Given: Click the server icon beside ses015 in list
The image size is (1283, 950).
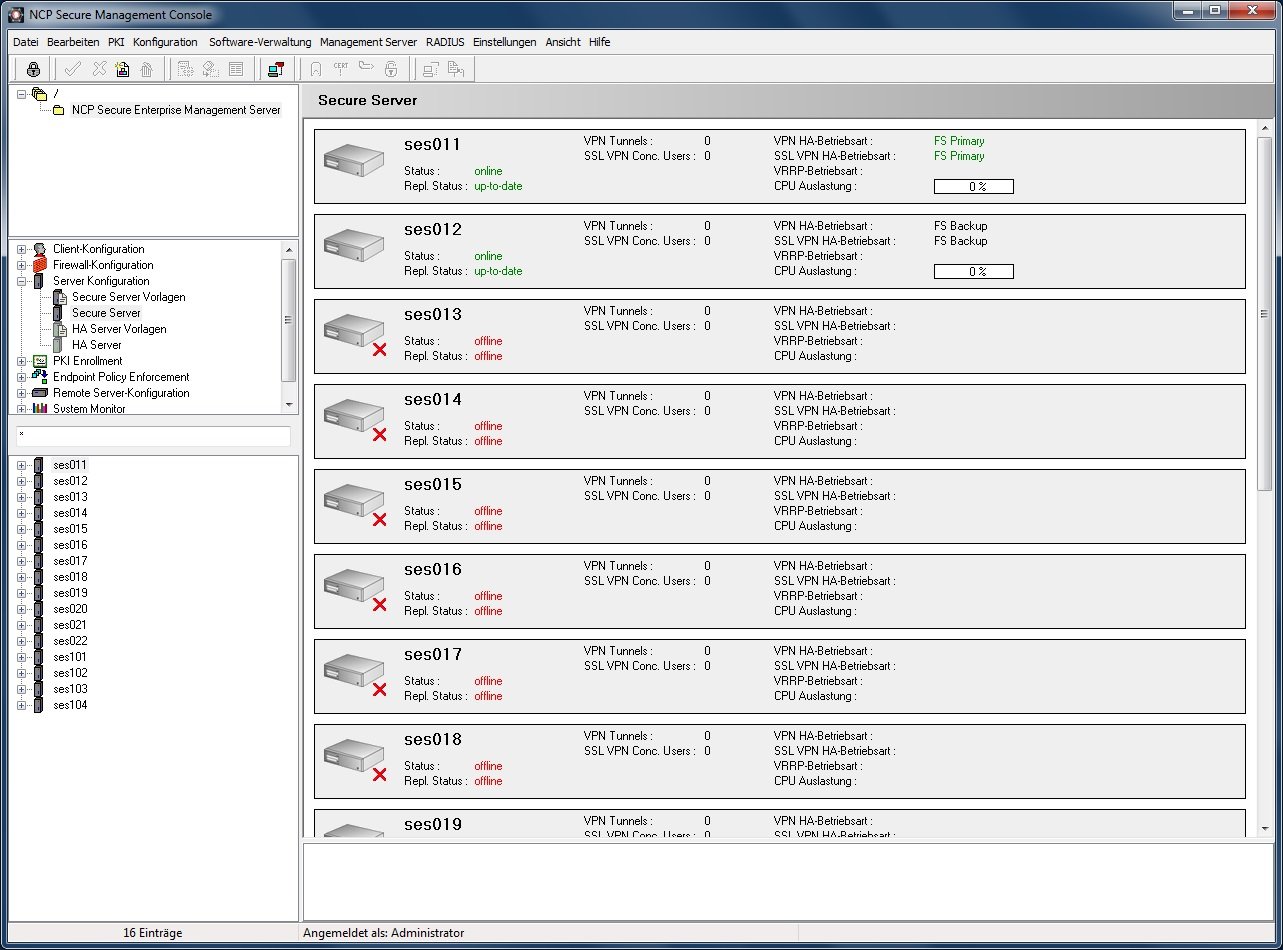Looking at the screenshot, I should point(39,529).
